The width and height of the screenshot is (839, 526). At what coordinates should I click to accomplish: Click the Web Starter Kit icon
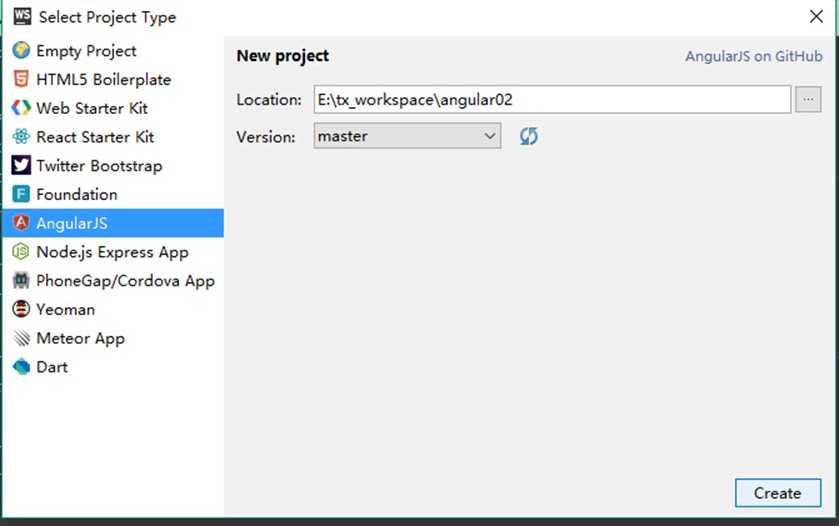point(21,108)
